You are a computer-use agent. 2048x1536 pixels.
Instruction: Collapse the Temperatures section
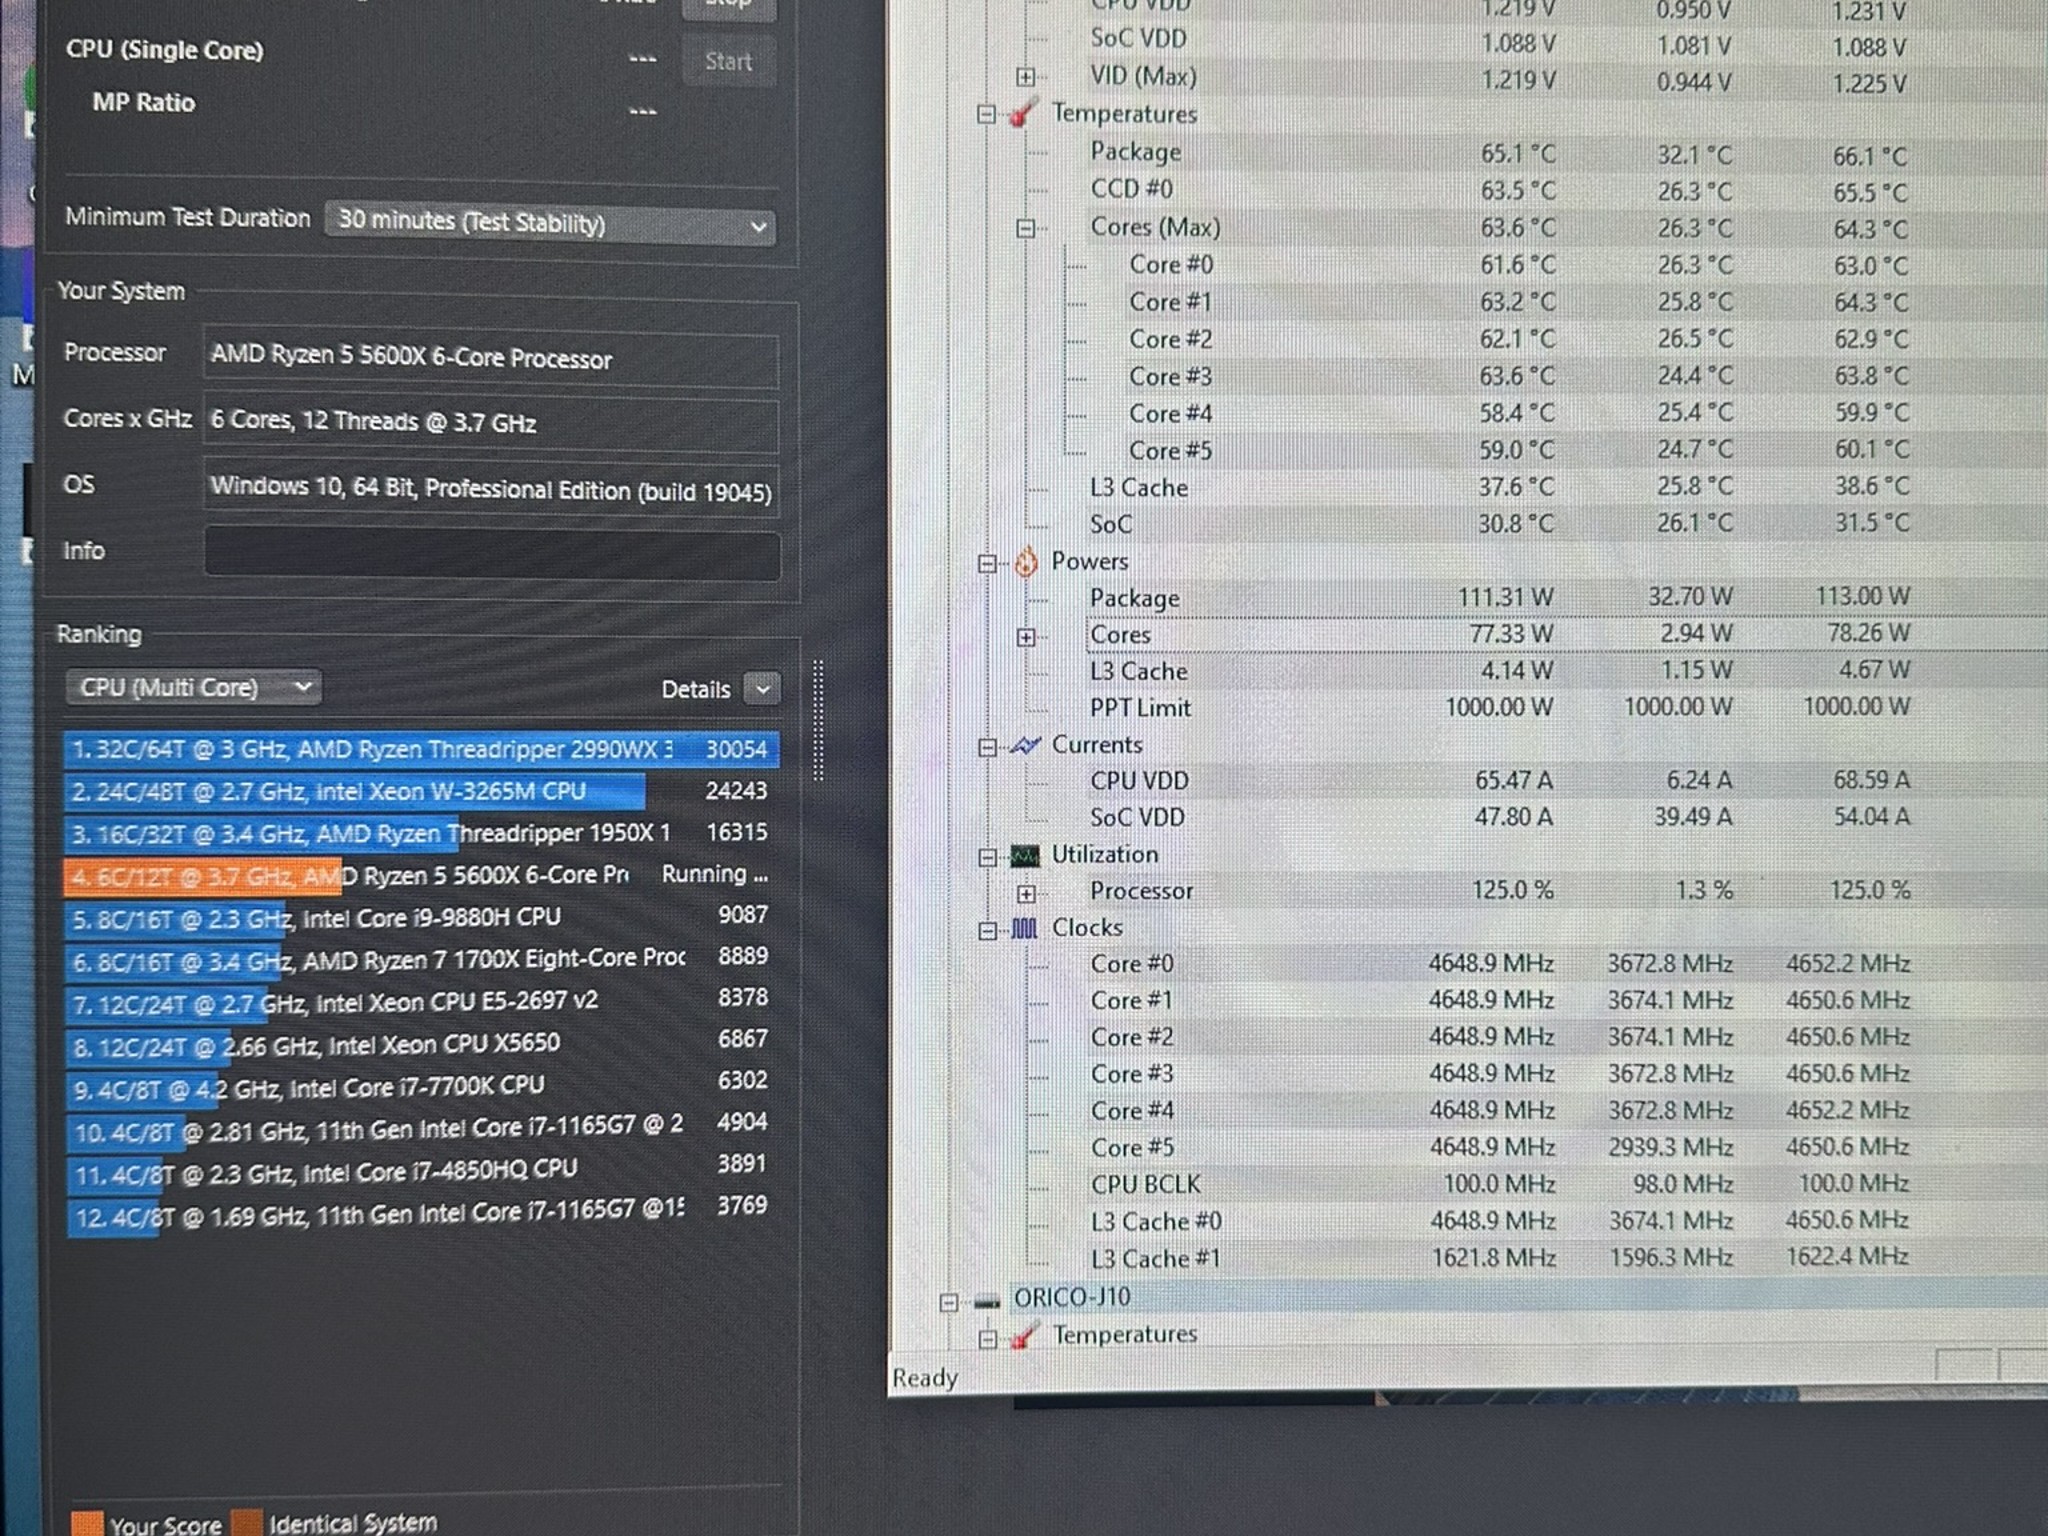[988, 114]
